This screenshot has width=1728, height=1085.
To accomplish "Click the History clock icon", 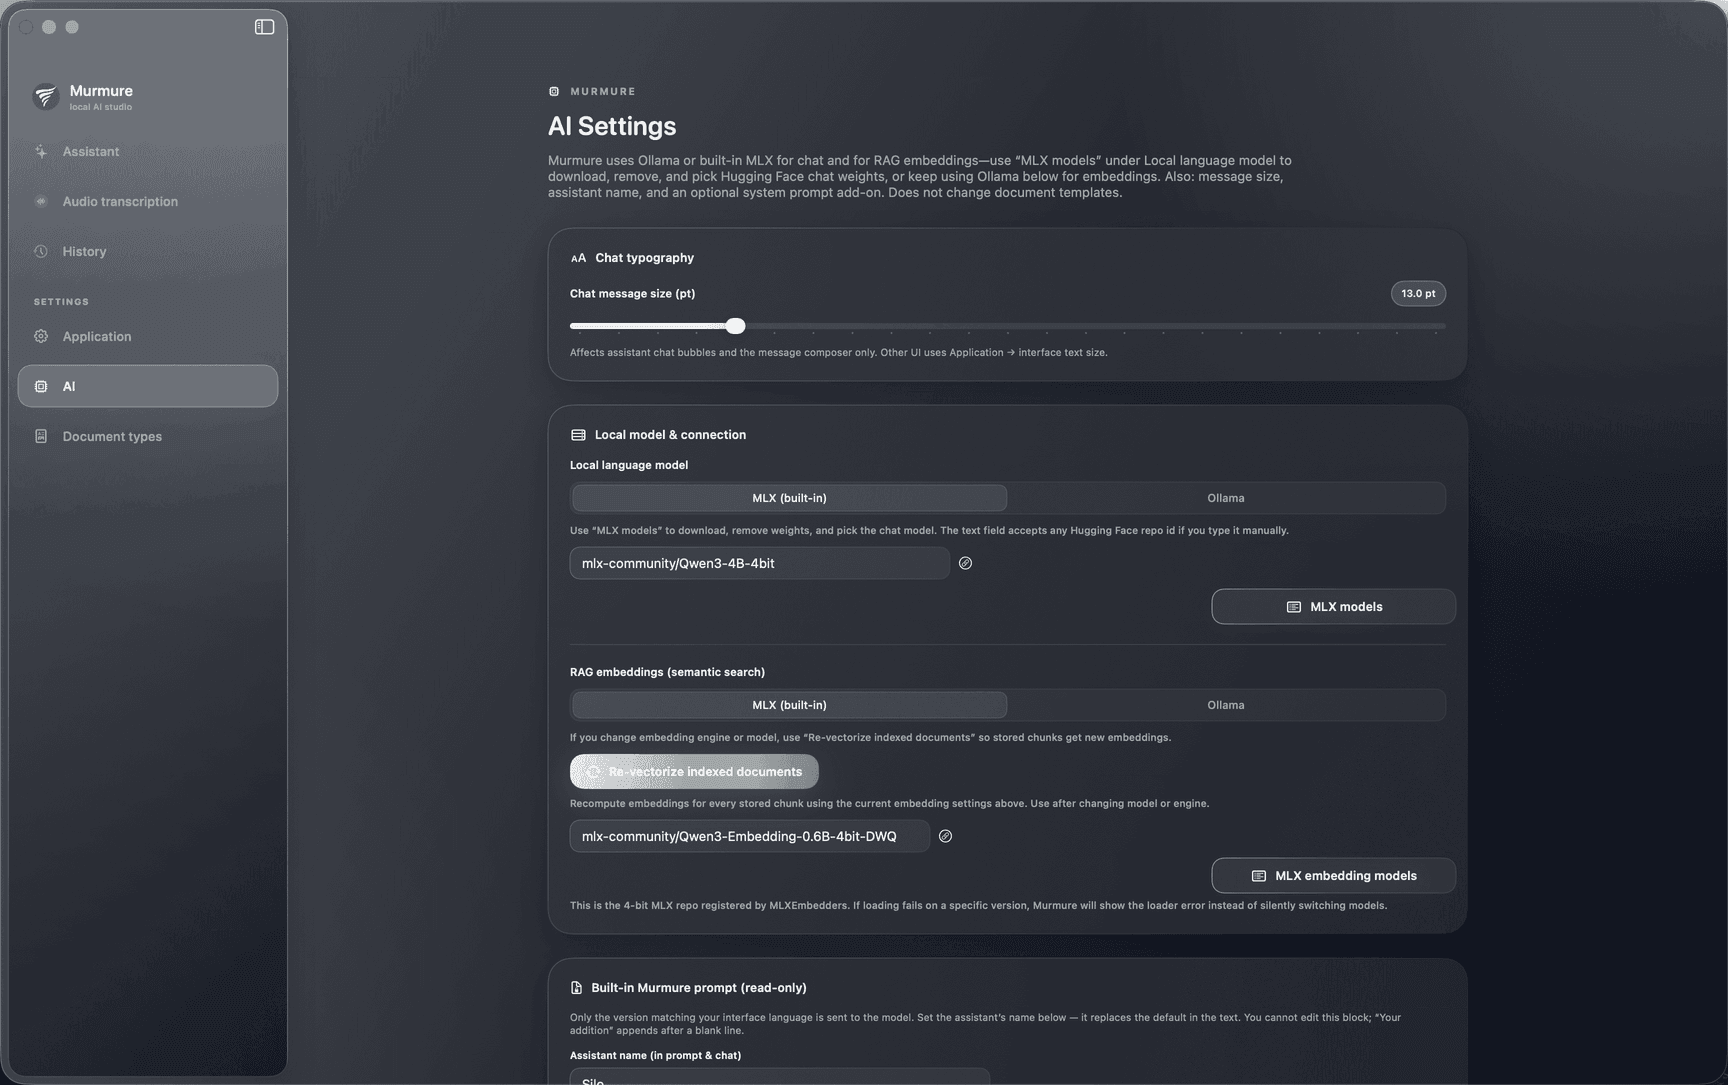I will 41,252.
